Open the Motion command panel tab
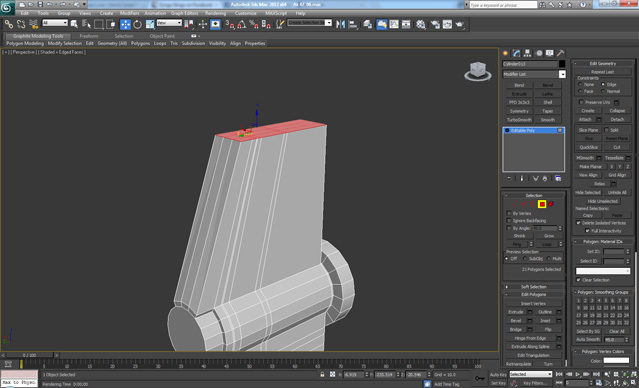Screen dimensions: 639x388 (539, 53)
